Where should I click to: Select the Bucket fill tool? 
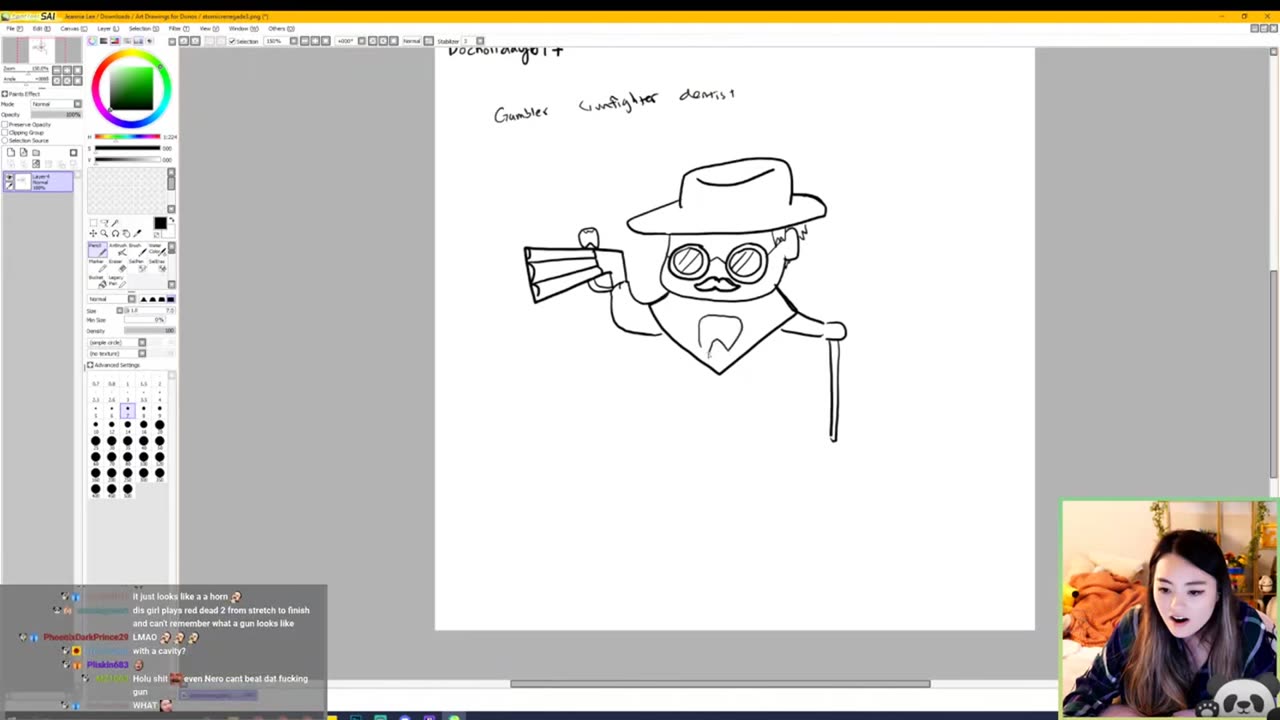tap(98, 281)
